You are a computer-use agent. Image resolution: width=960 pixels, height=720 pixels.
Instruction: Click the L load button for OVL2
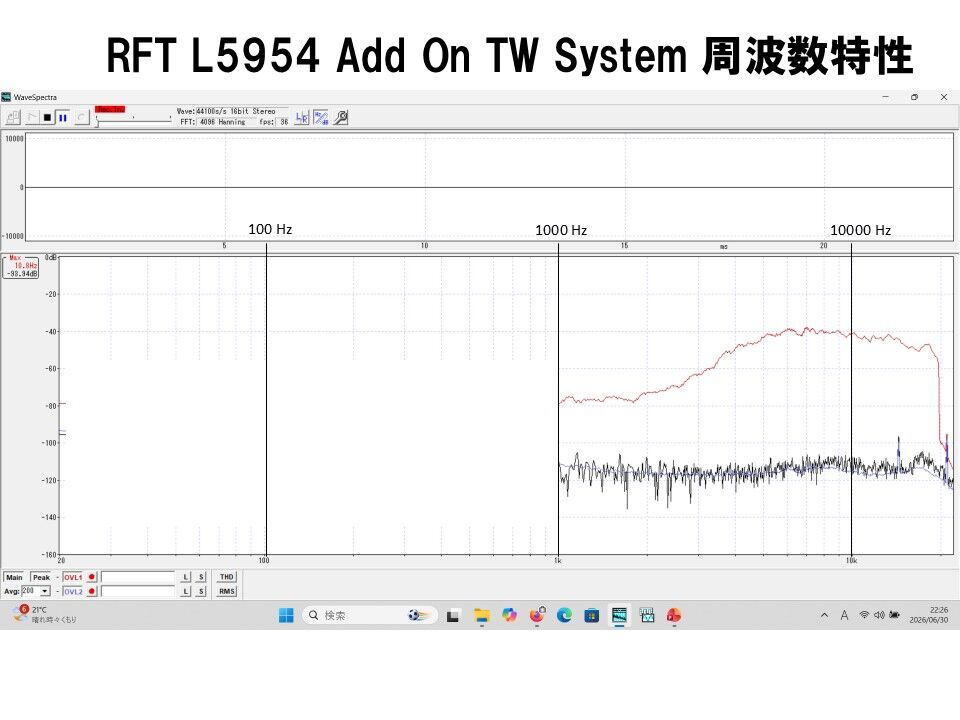pos(186,591)
